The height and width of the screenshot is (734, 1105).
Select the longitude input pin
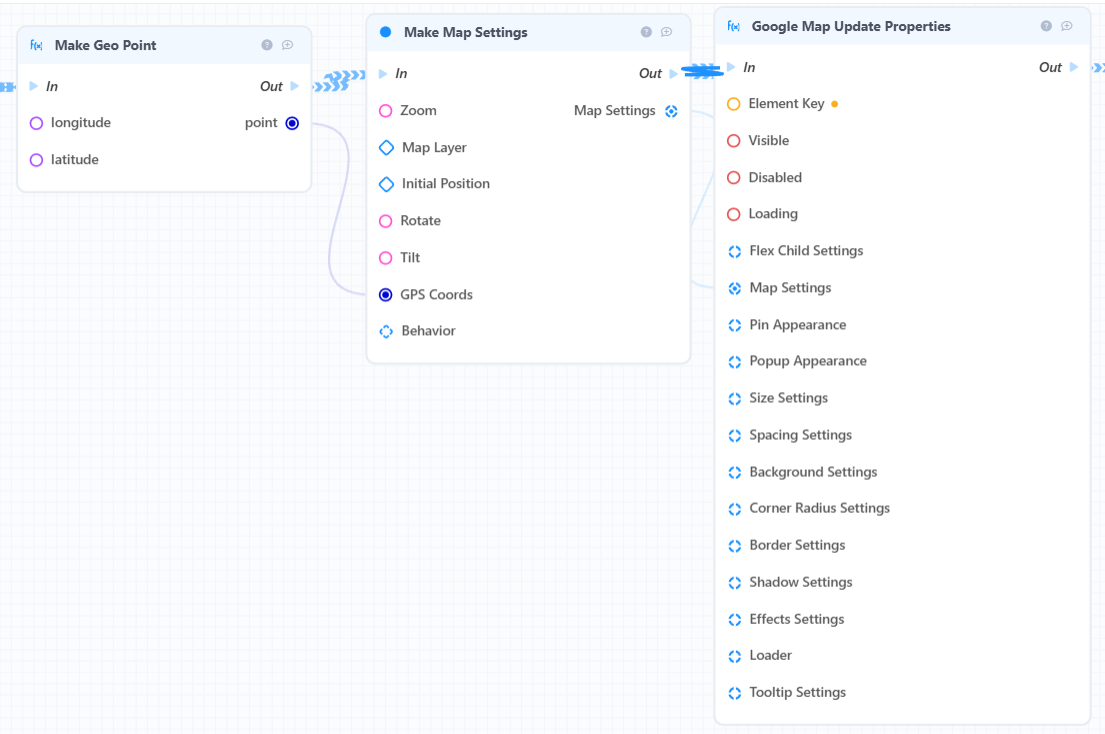(37, 123)
